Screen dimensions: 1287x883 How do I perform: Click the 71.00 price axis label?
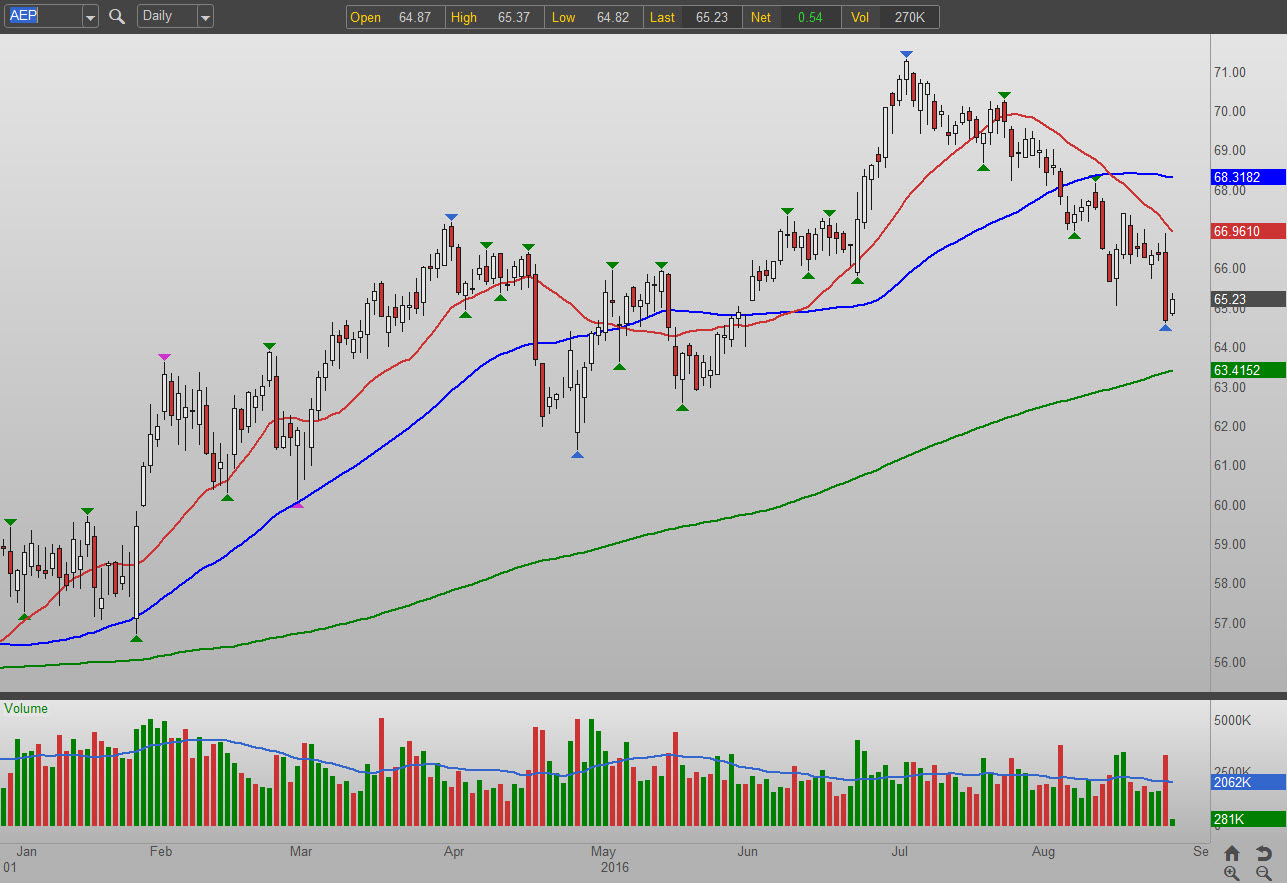tap(1230, 72)
